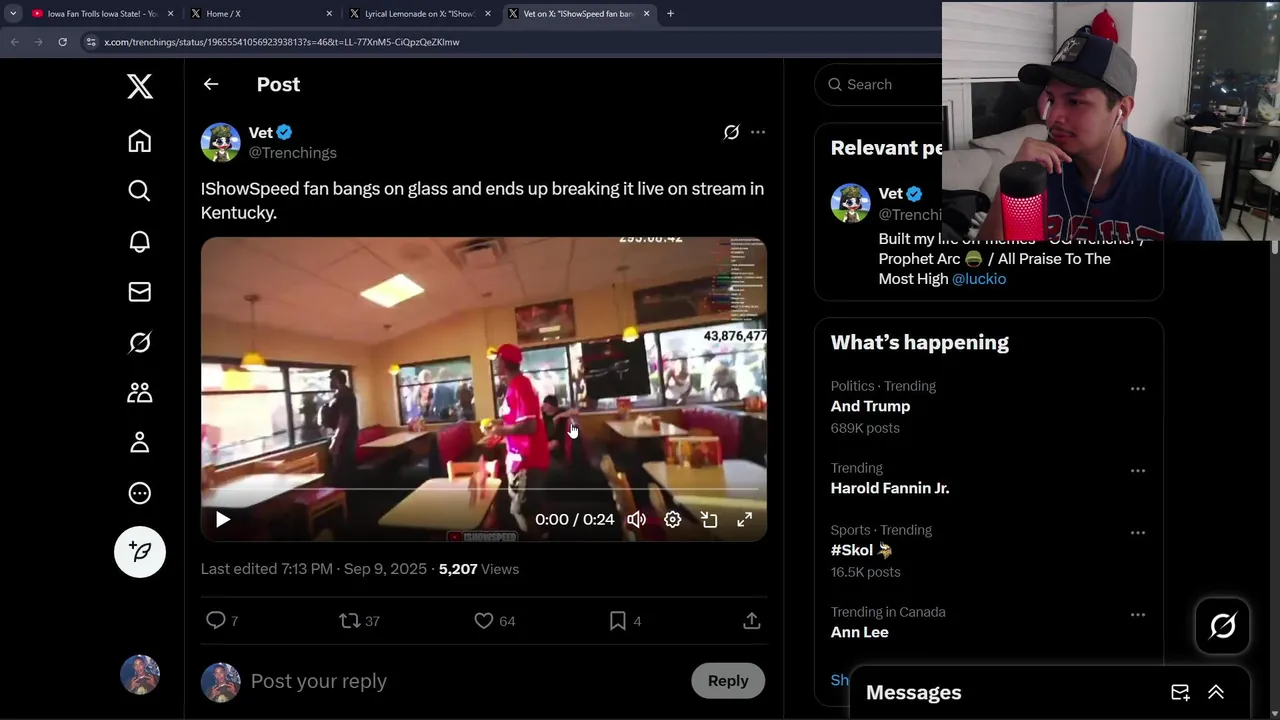This screenshot has width=1280, height=720.
Task: Click the repost icon with 37
Action: click(x=349, y=621)
